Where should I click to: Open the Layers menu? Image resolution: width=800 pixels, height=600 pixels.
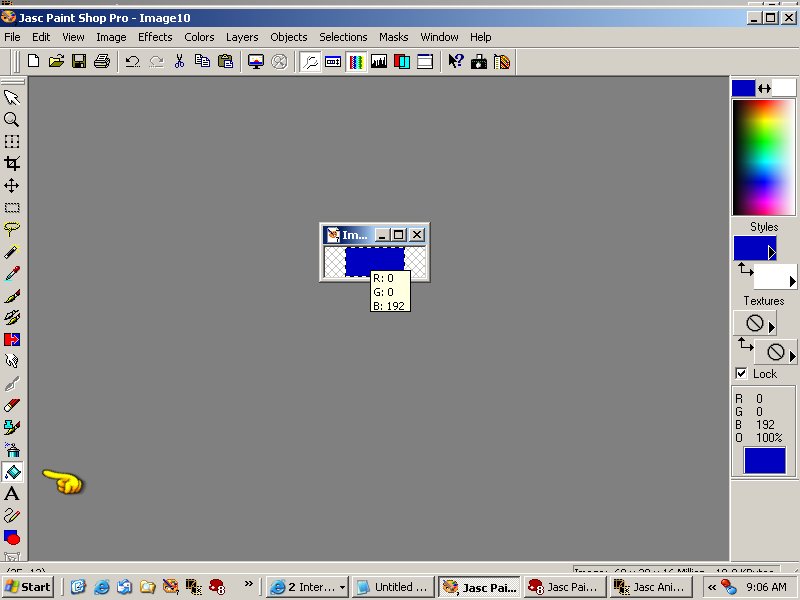(x=242, y=37)
